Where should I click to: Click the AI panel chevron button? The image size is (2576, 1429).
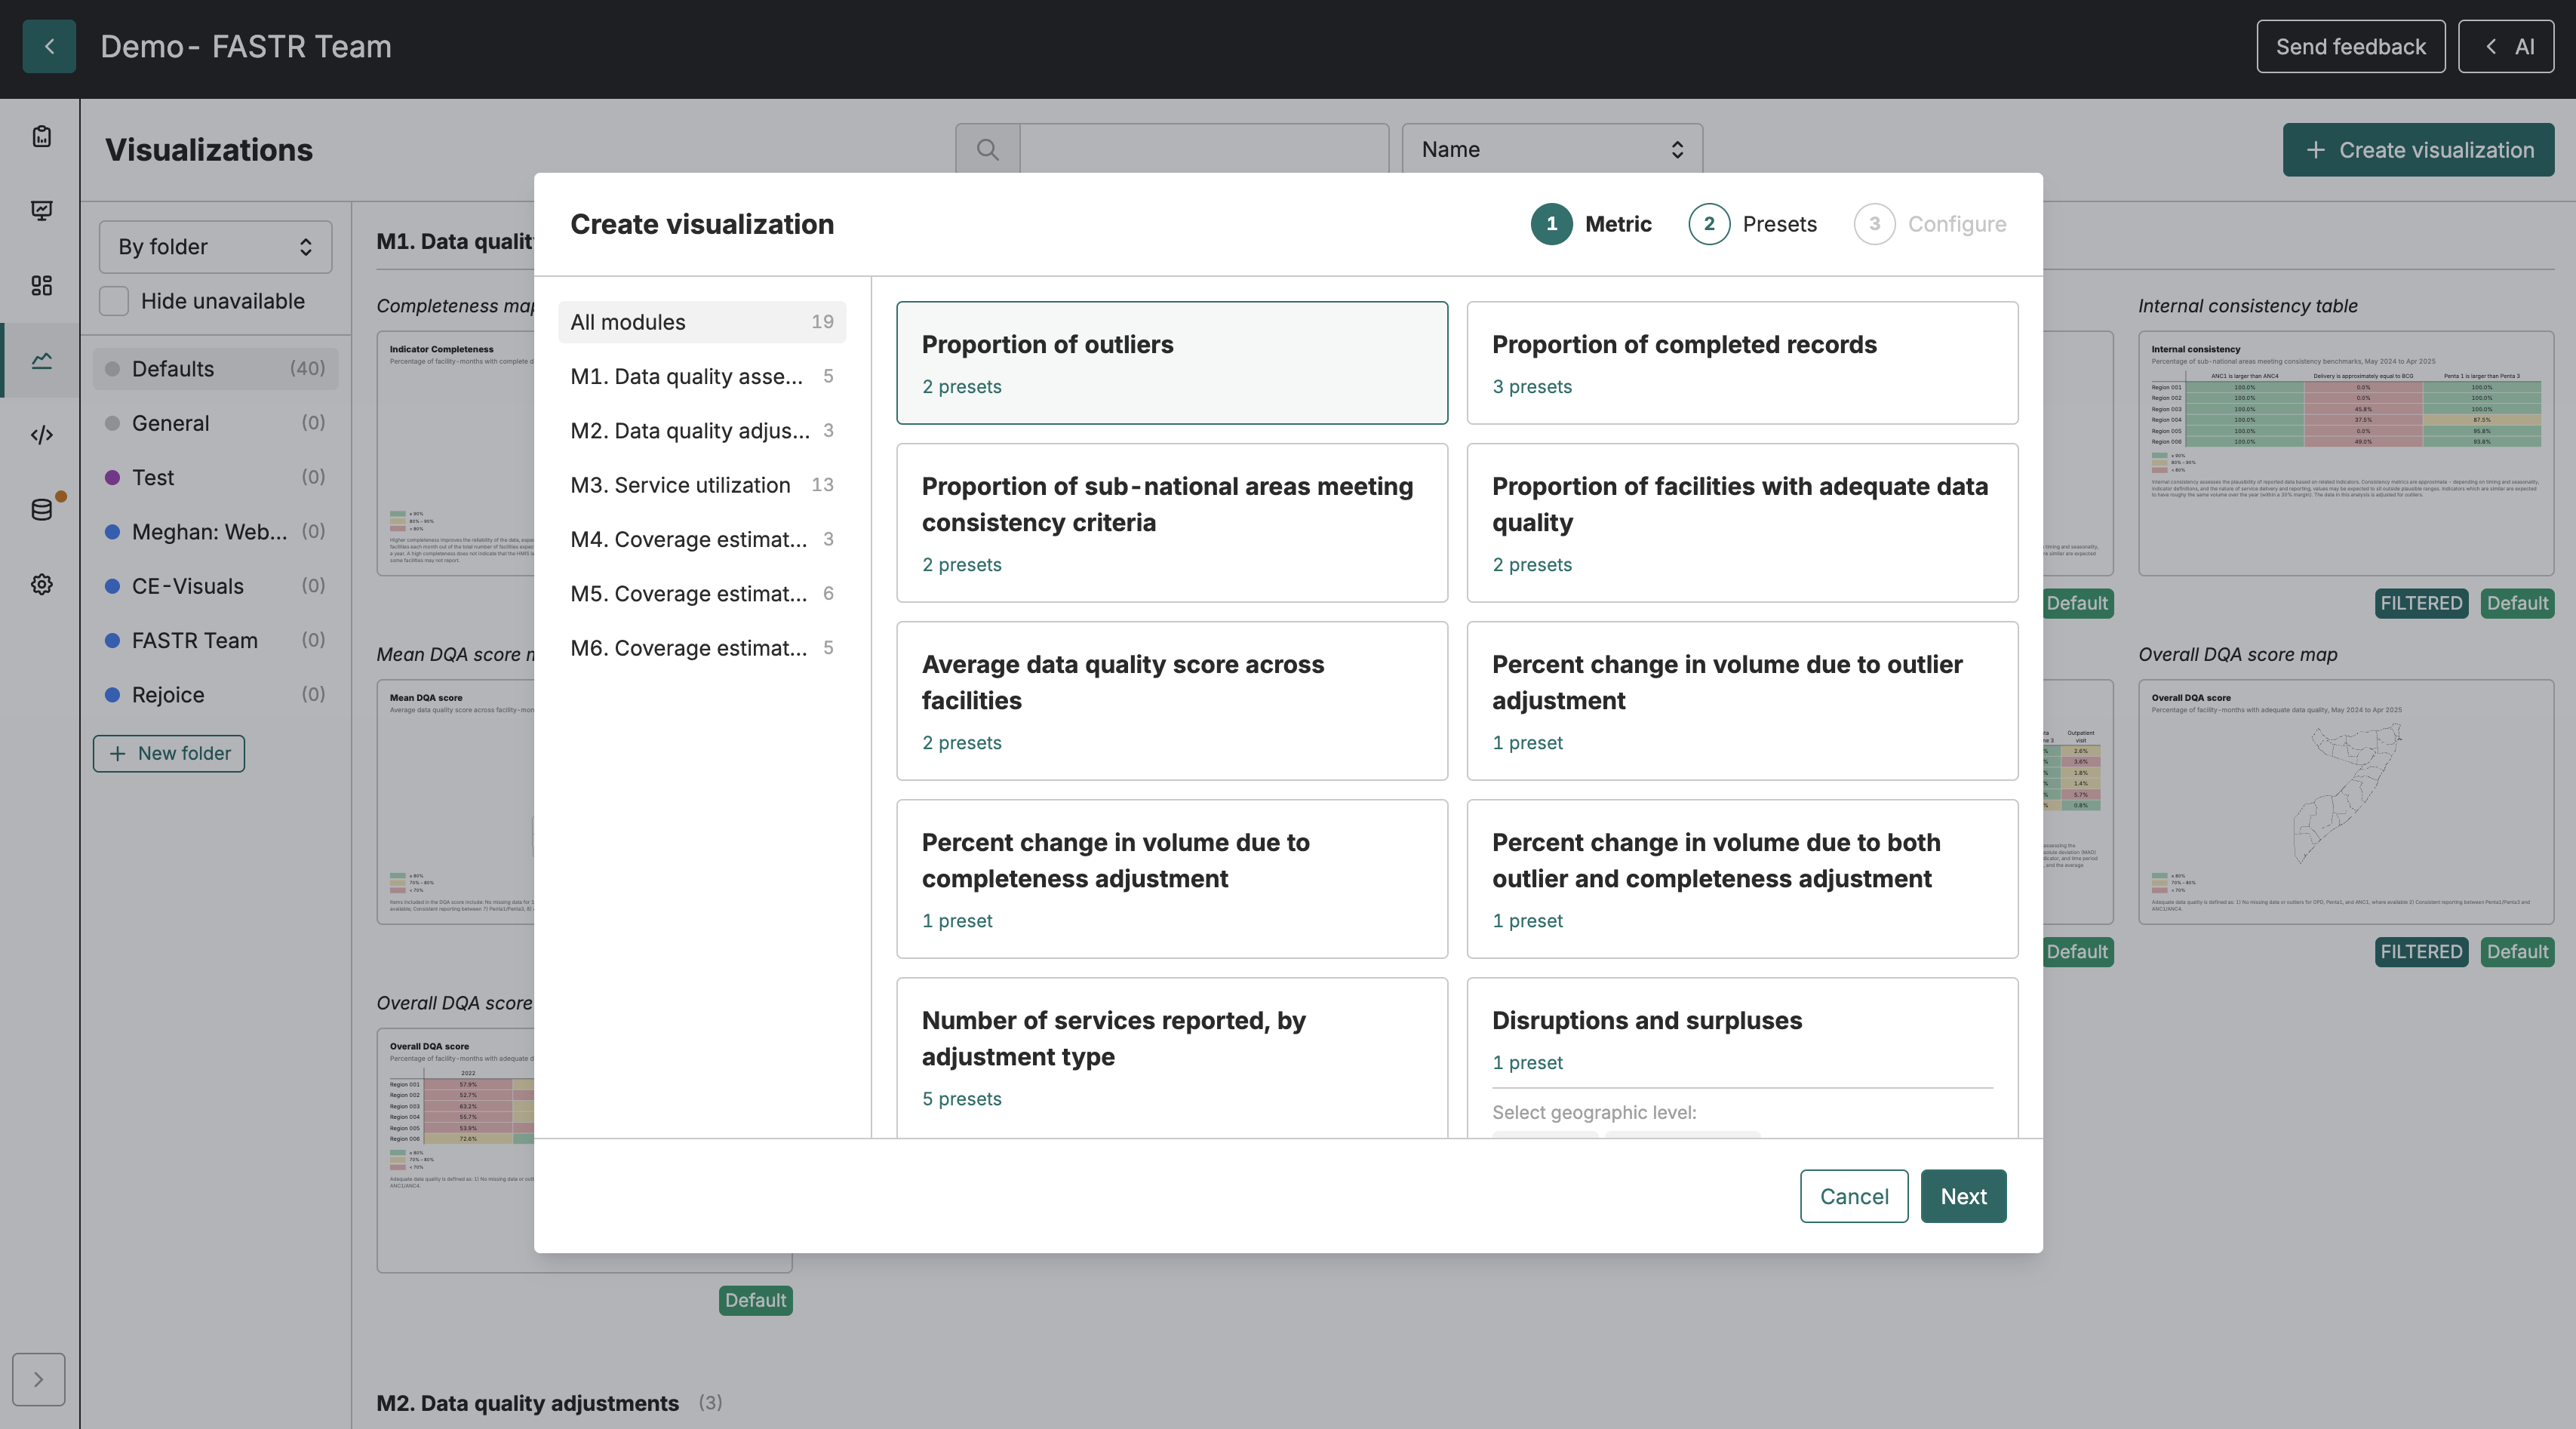point(2505,46)
